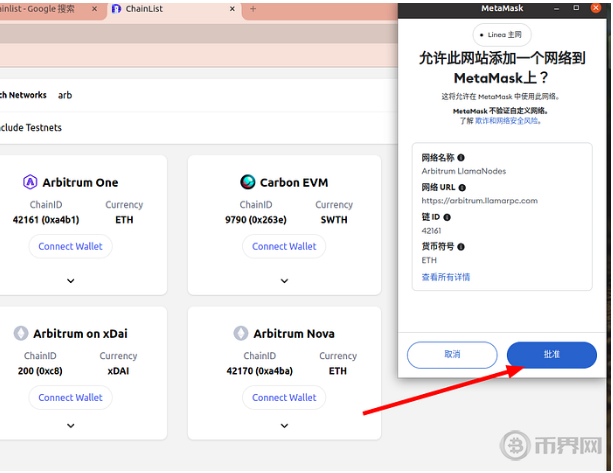Viewport: 613px width, 473px height.
Task: Approve the network with 批准 button
Action: pyautogui.click(x=551, y=354)
